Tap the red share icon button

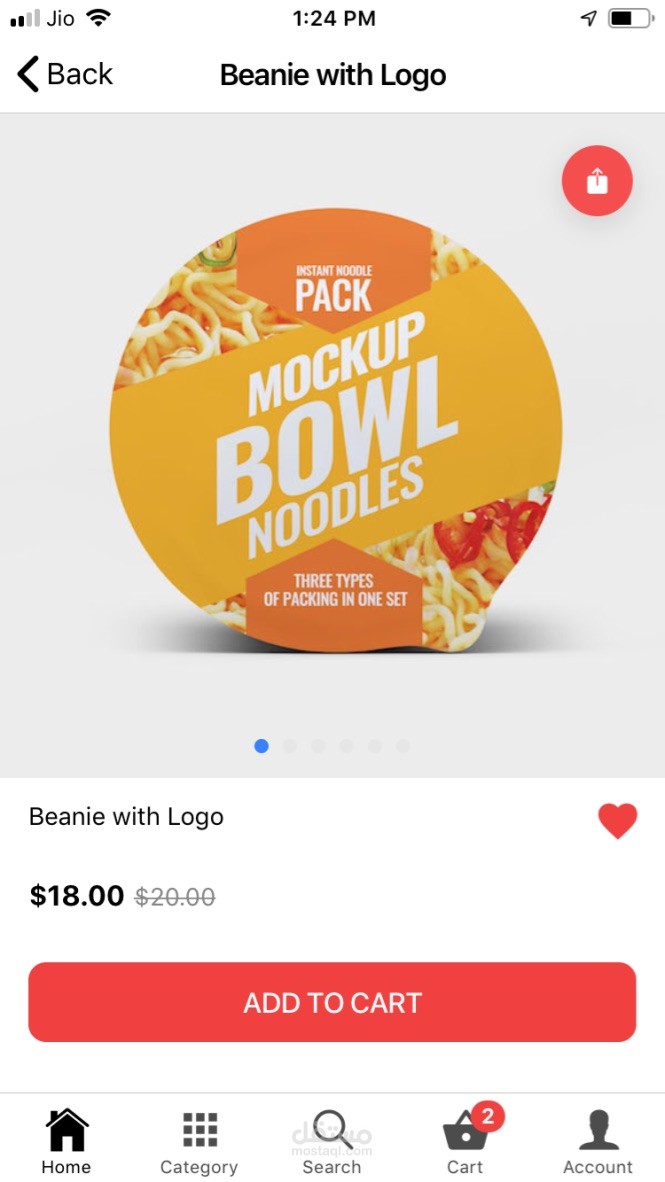coord(597,181)
